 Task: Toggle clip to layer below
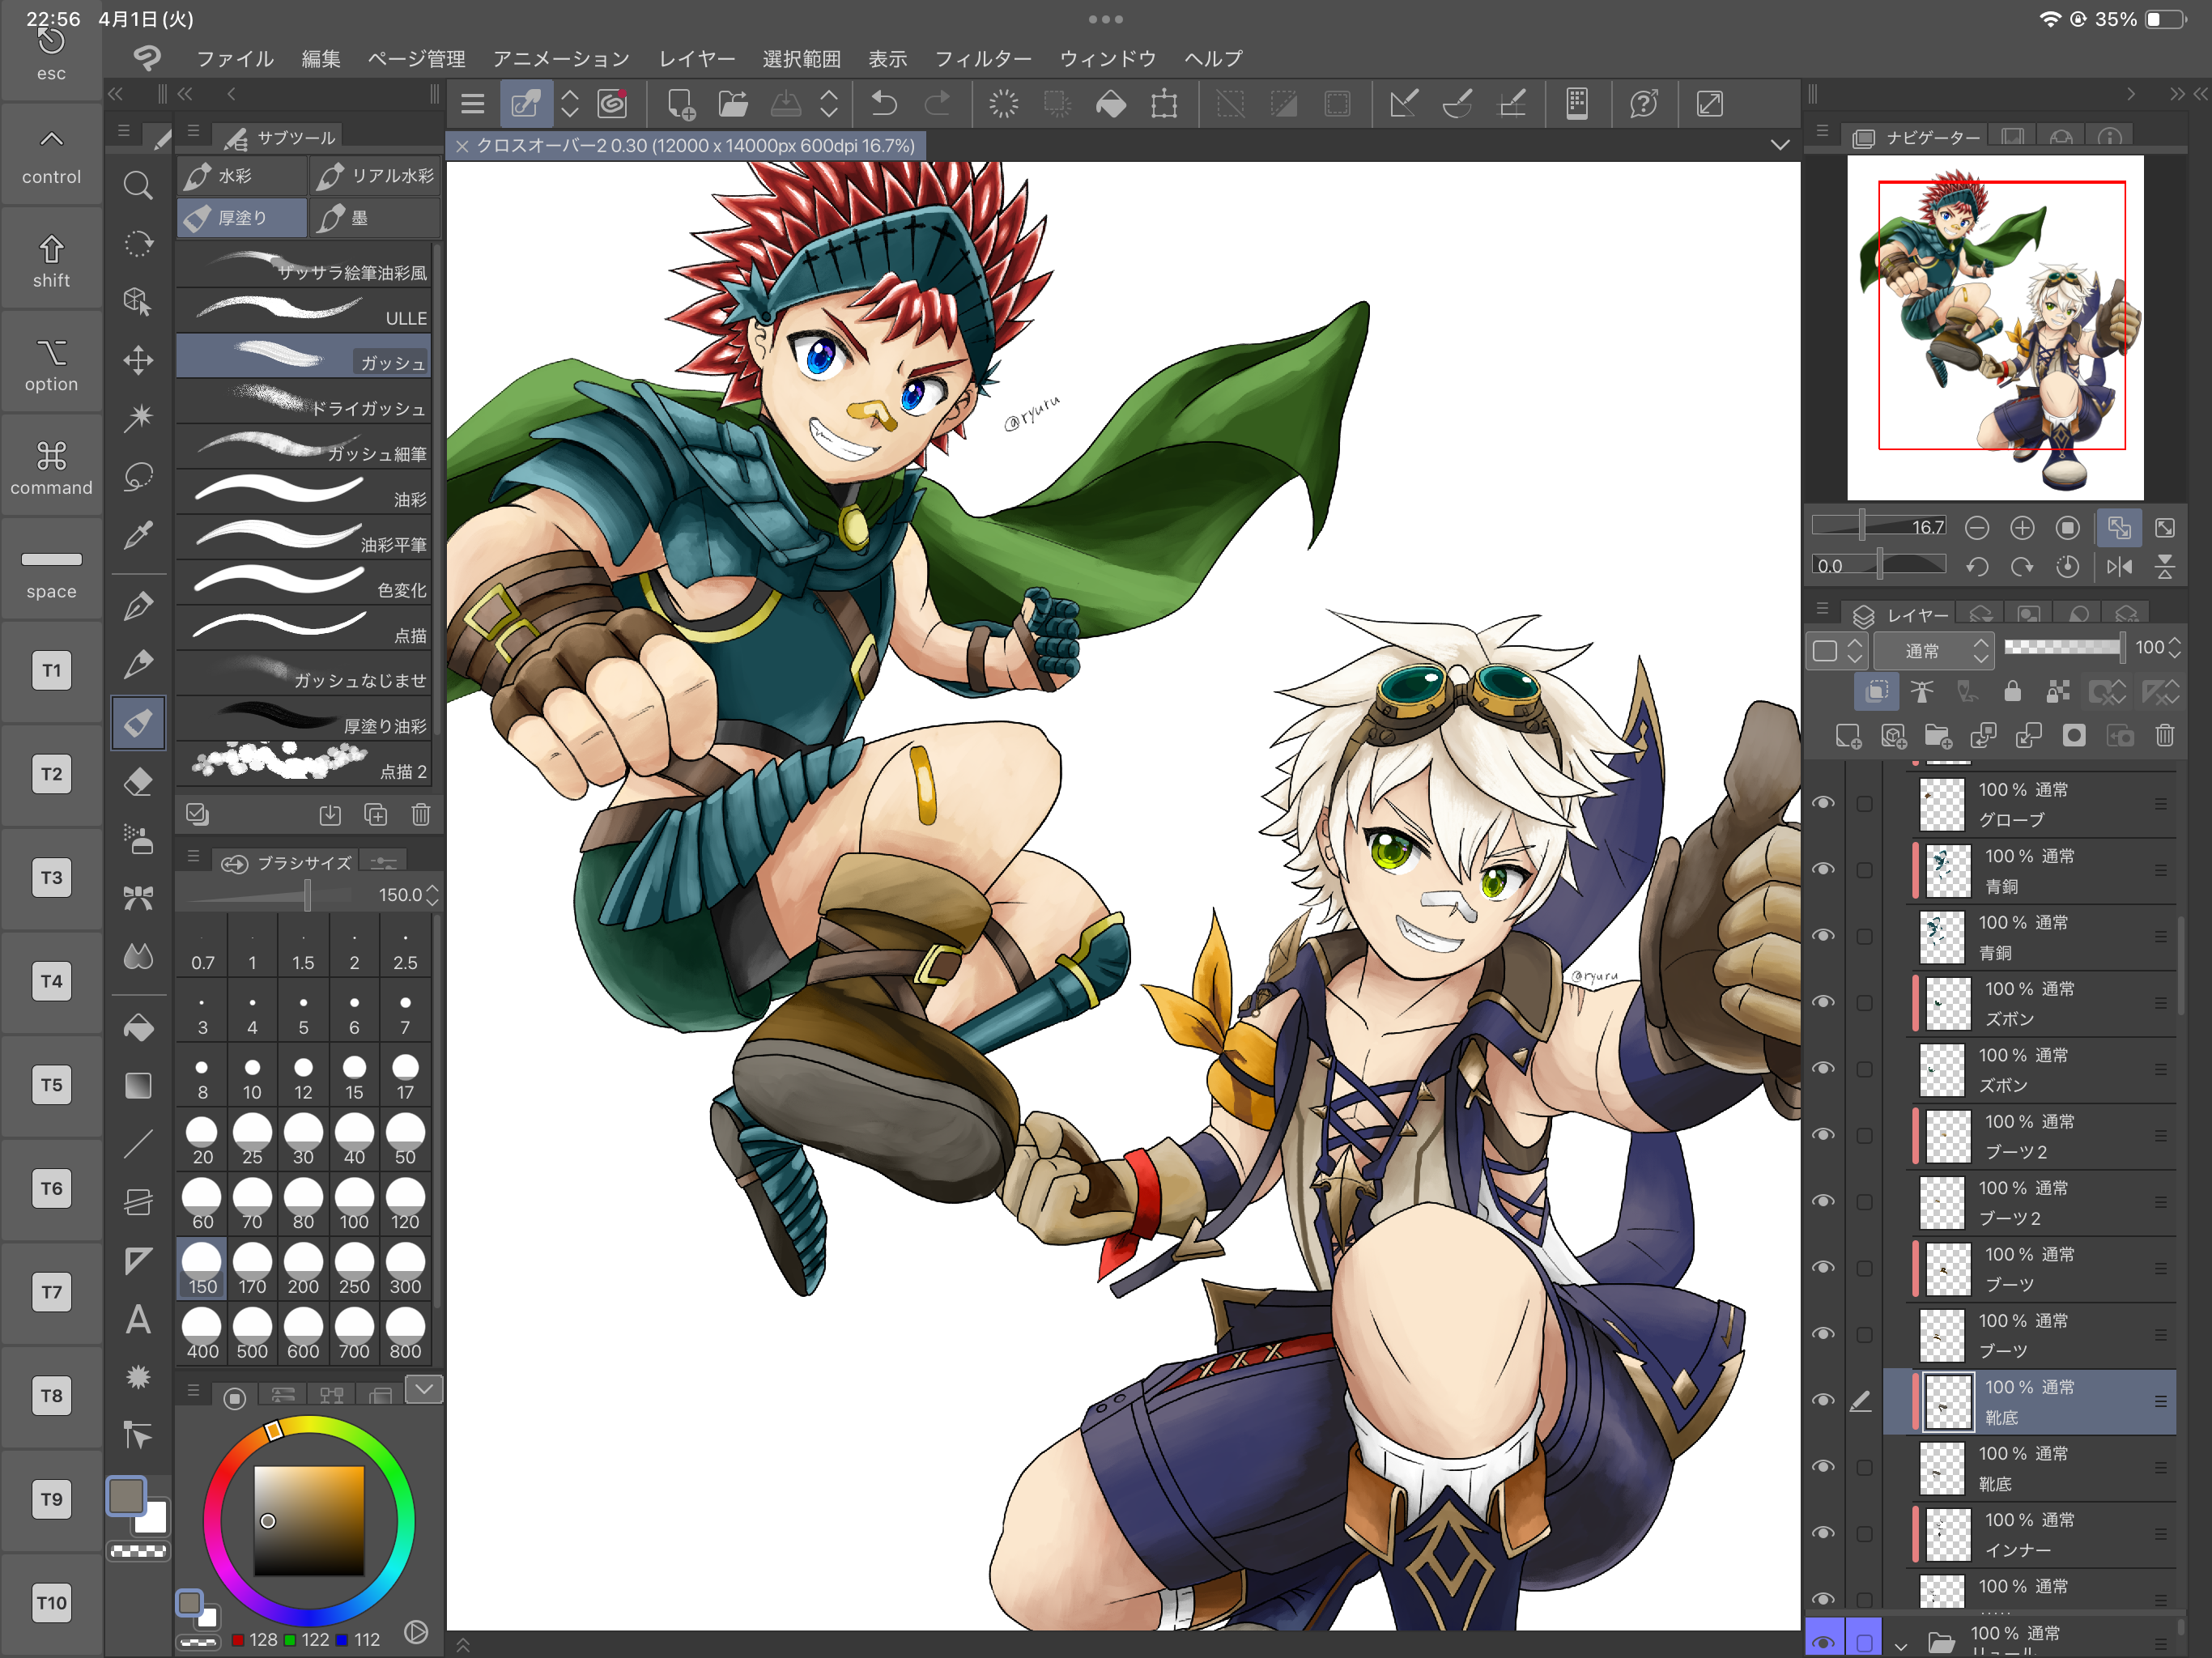click(x=1876, y=691)
